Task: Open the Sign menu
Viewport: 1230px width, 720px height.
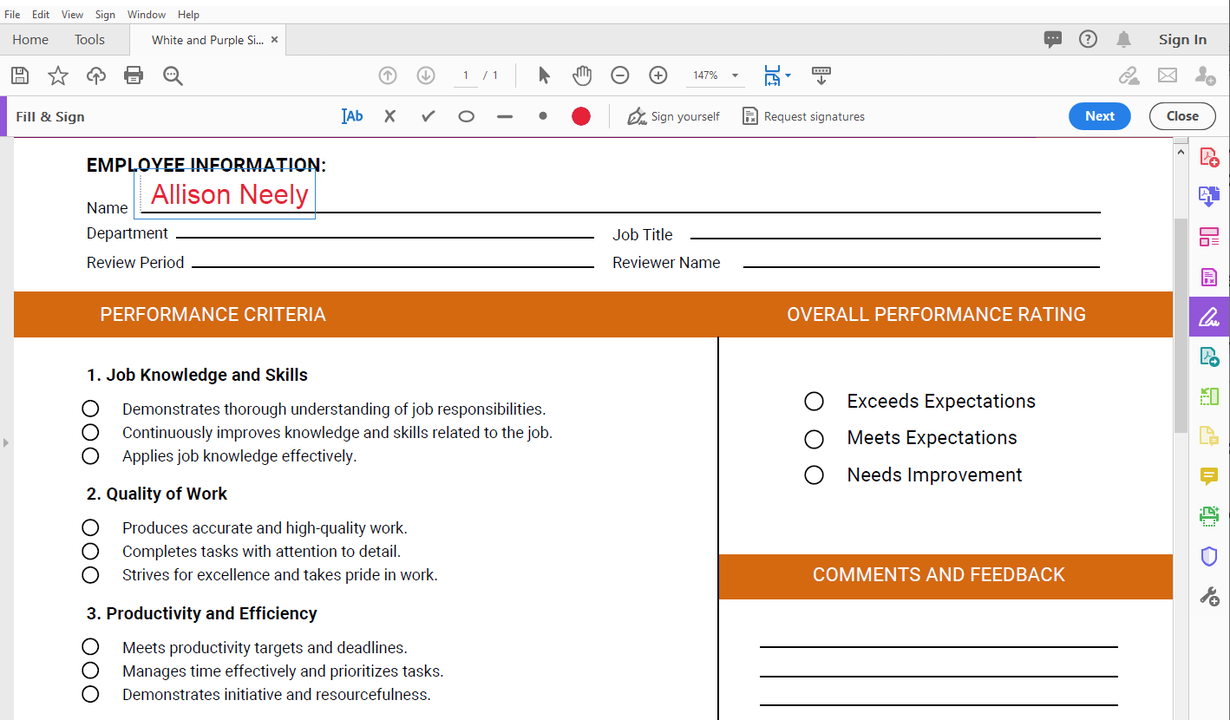Action: 104,14
